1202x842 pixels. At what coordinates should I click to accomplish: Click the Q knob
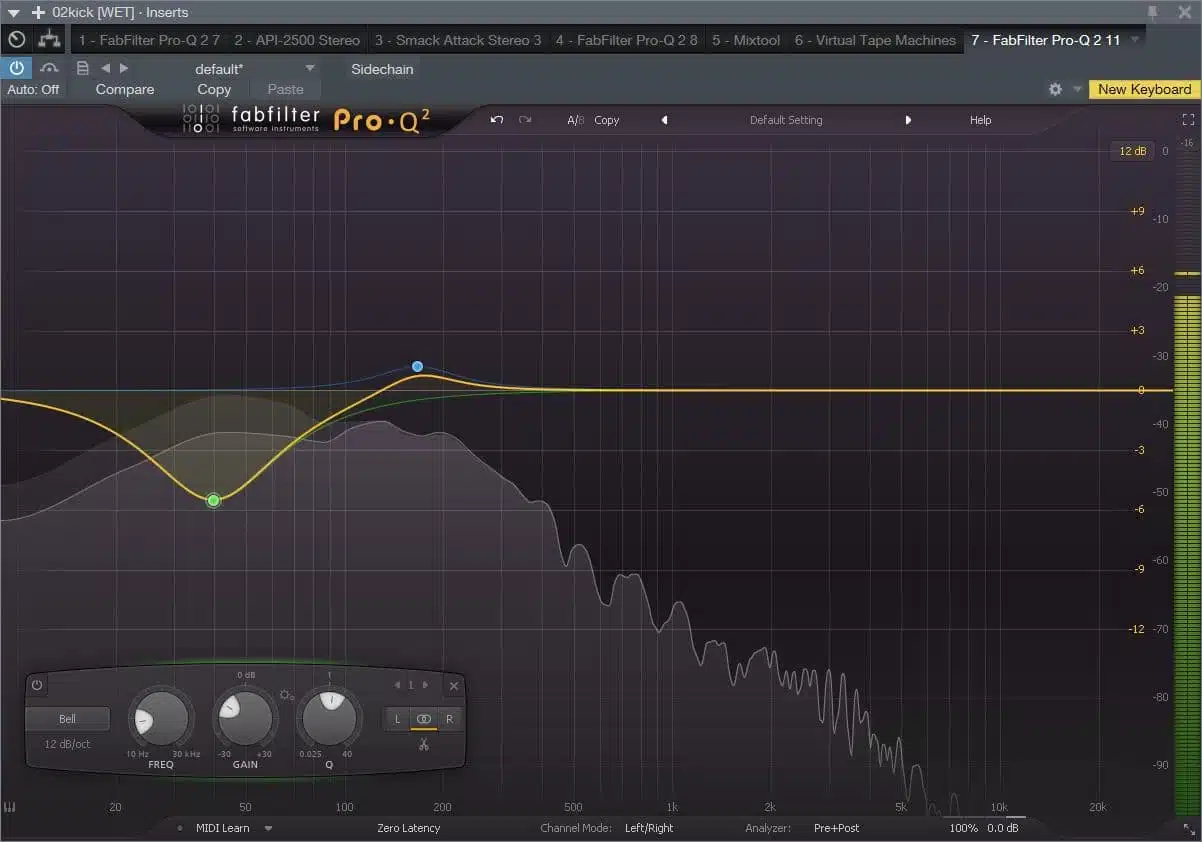click(x=329, y=718)
